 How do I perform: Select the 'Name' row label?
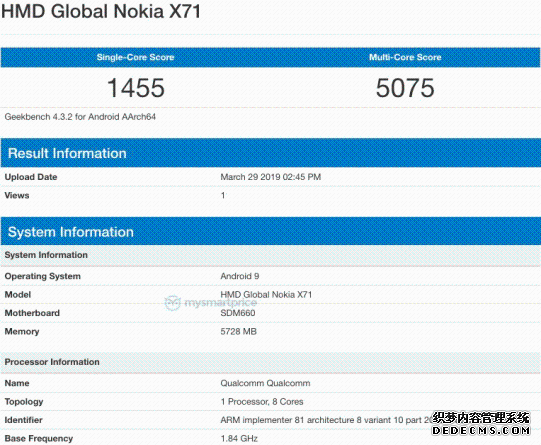coord(17,383)
